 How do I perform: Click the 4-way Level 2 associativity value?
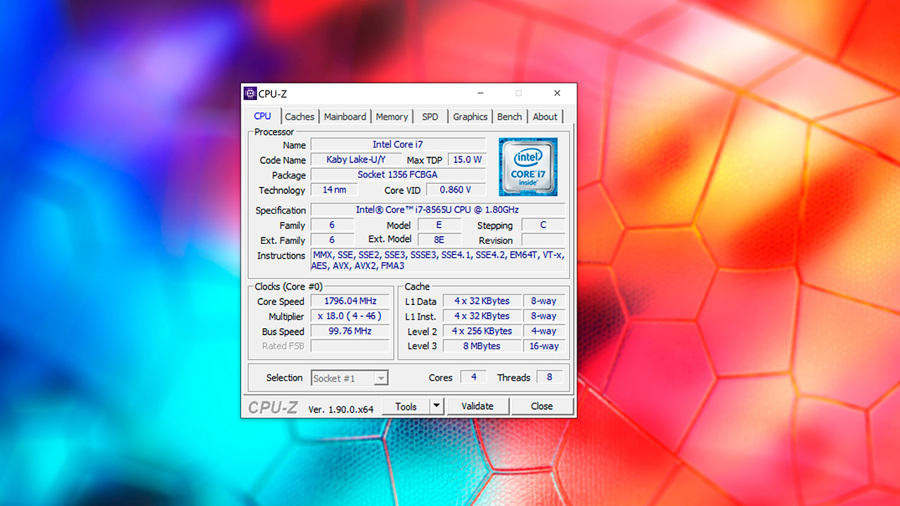coord(544,331)
